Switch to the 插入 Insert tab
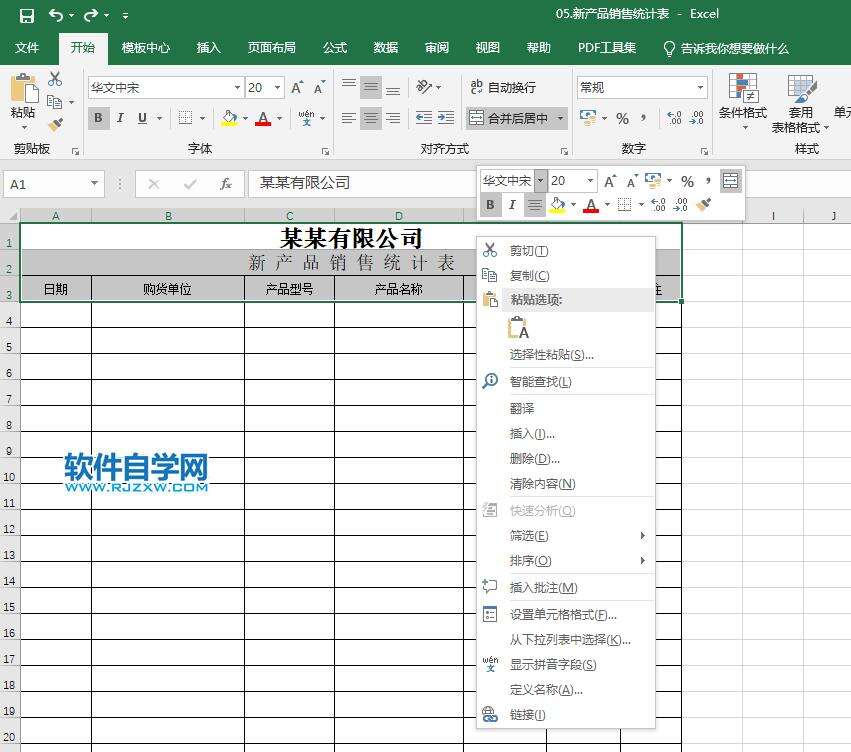This screenshot has width=851, height=752. pos(208,48)
